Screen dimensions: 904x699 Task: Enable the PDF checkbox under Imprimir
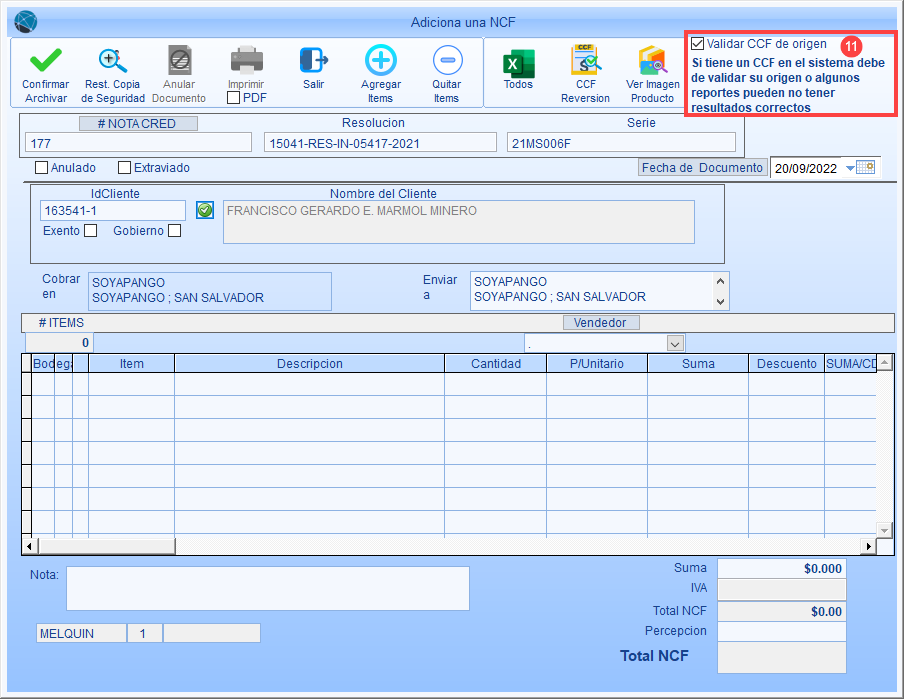[x=233, y=98]
